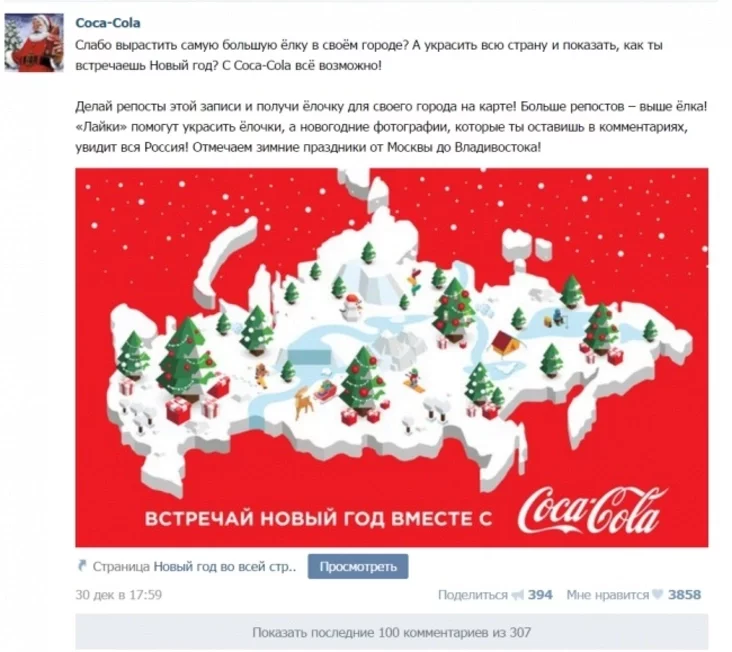This screenshot has height=652, width=732.
Task: Click the megaphone share icon
Action: [517, 595]
